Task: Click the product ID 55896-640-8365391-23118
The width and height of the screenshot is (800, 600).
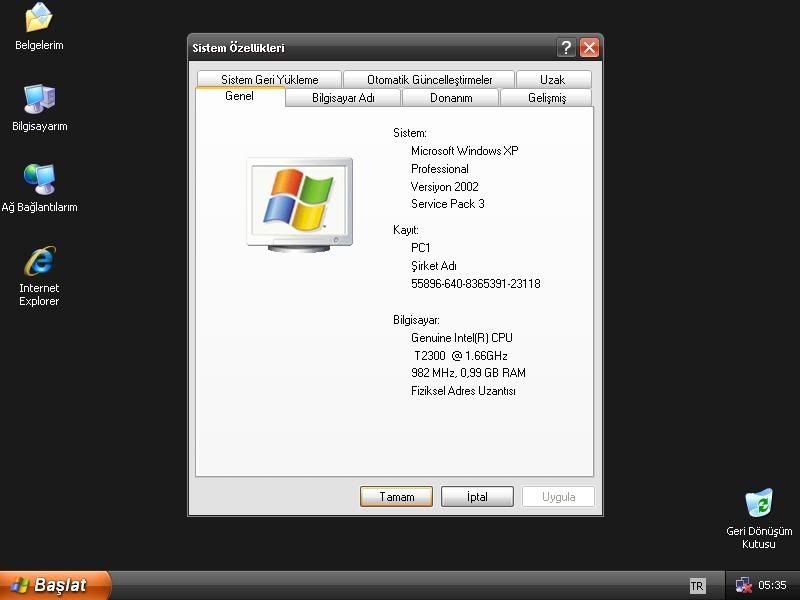Action: point(476,284)
